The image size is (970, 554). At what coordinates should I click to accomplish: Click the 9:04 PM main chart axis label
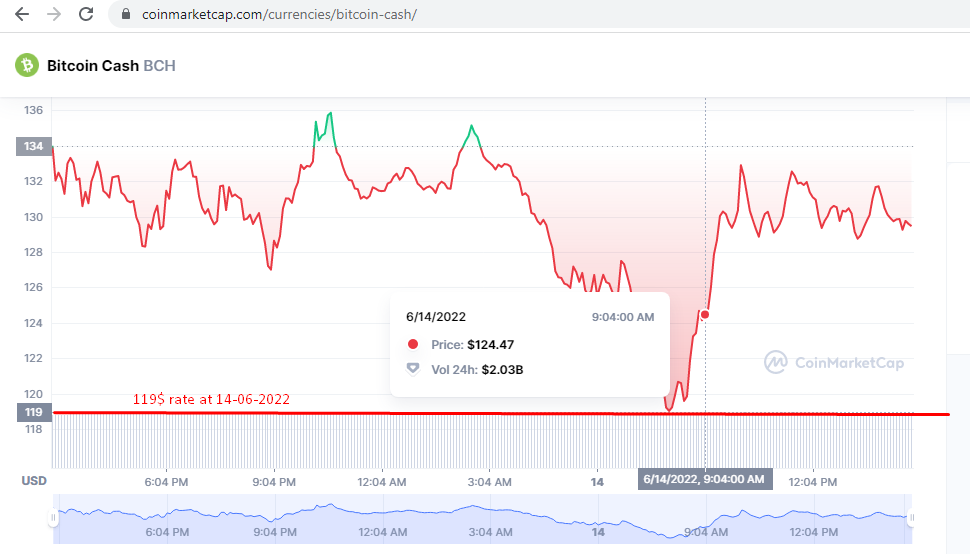(274, 482)
